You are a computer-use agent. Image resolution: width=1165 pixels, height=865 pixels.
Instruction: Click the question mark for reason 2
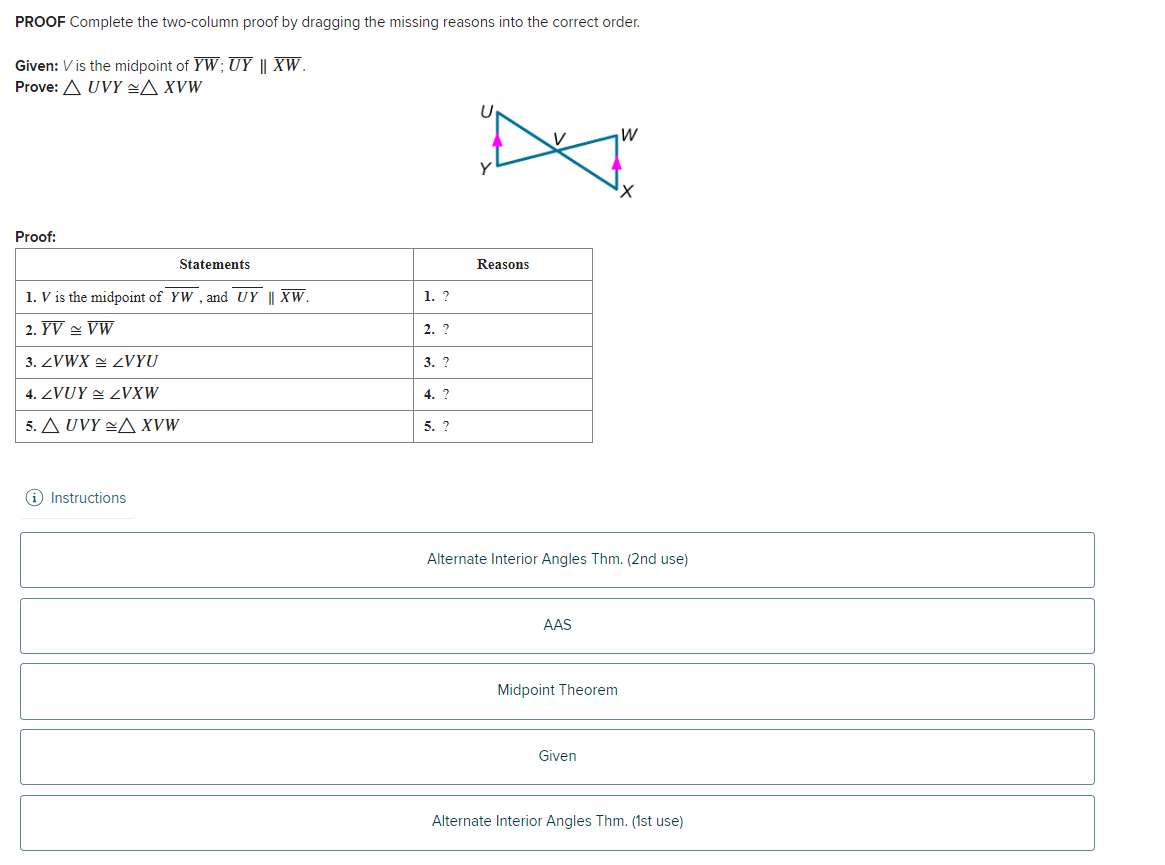pyautogui.click(x=446, y=329)
